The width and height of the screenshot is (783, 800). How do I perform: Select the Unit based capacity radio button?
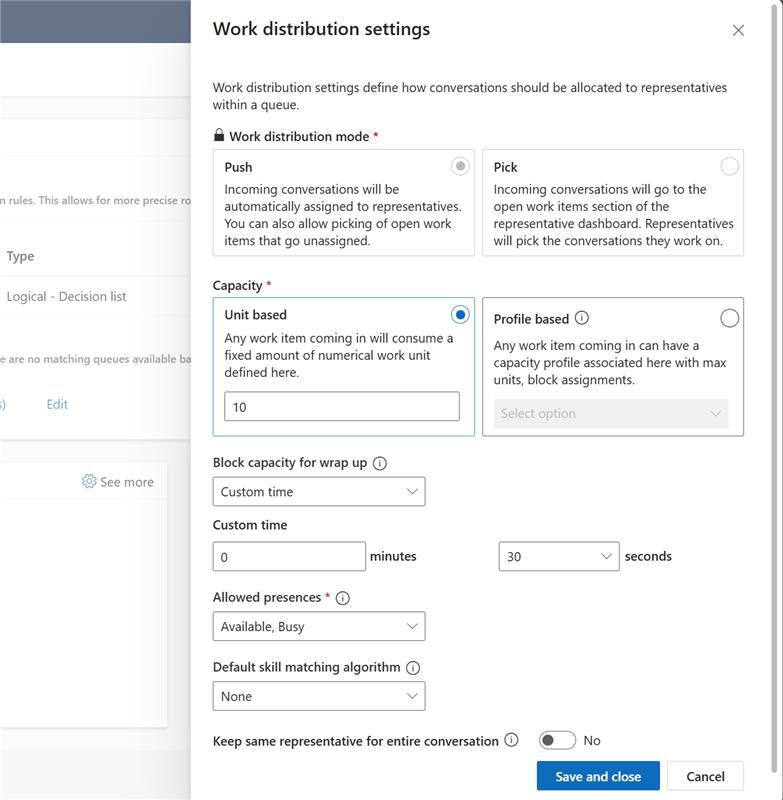[460, 315]
